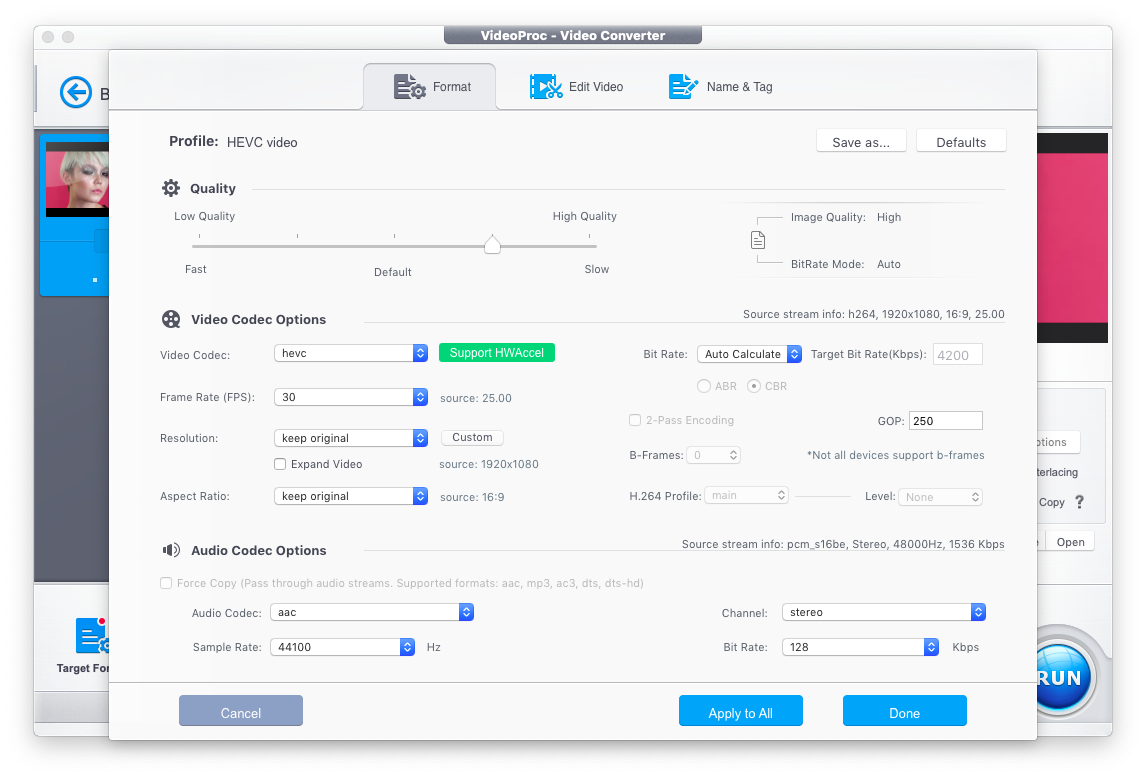Click the document icon beside Image Quality
This screenshot has height=778, width=1146.
pyautogui.click(x=758, y=240)
